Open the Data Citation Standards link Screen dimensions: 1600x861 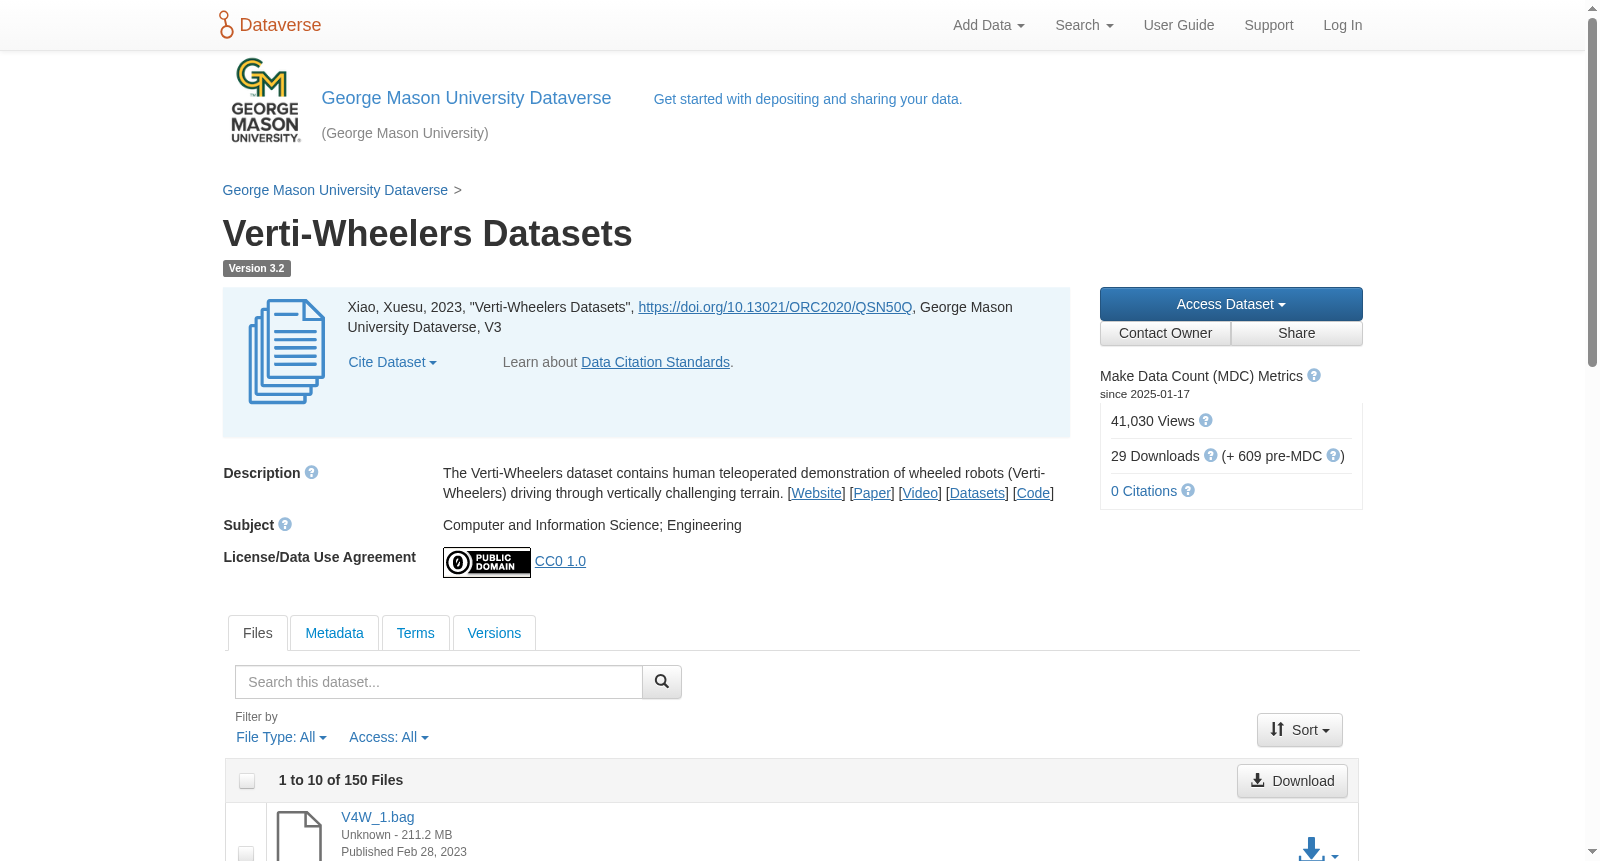655,362
